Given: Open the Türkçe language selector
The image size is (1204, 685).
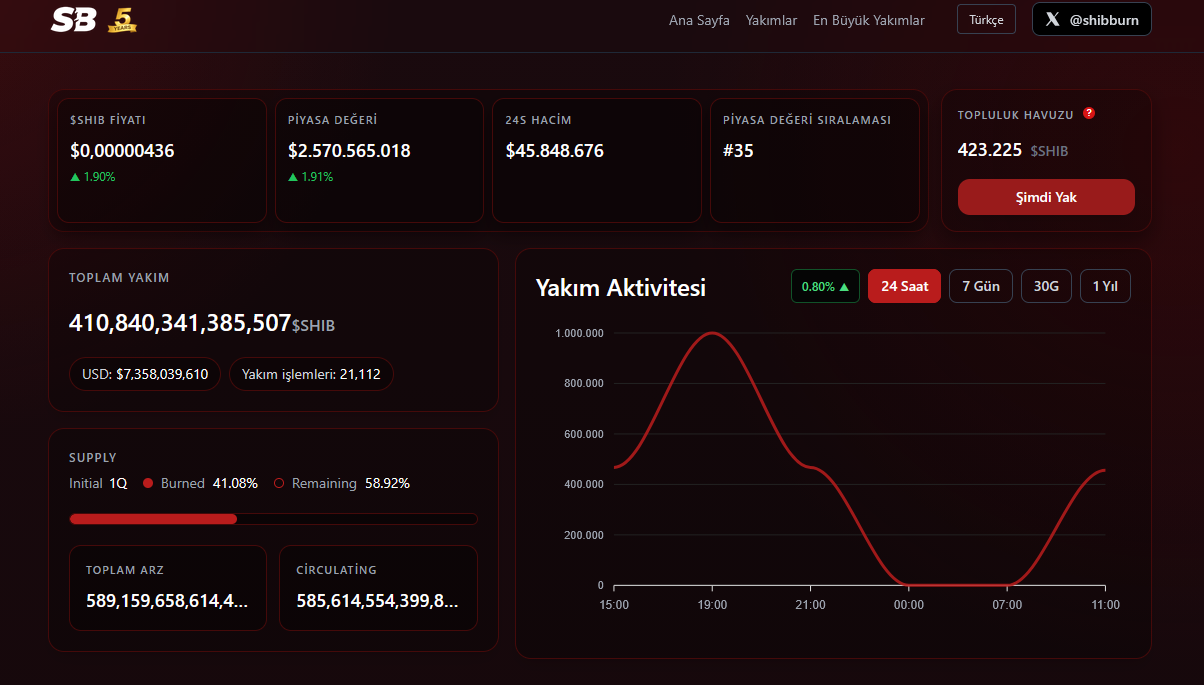Looking at the screenshot, I should pos(986,19).
